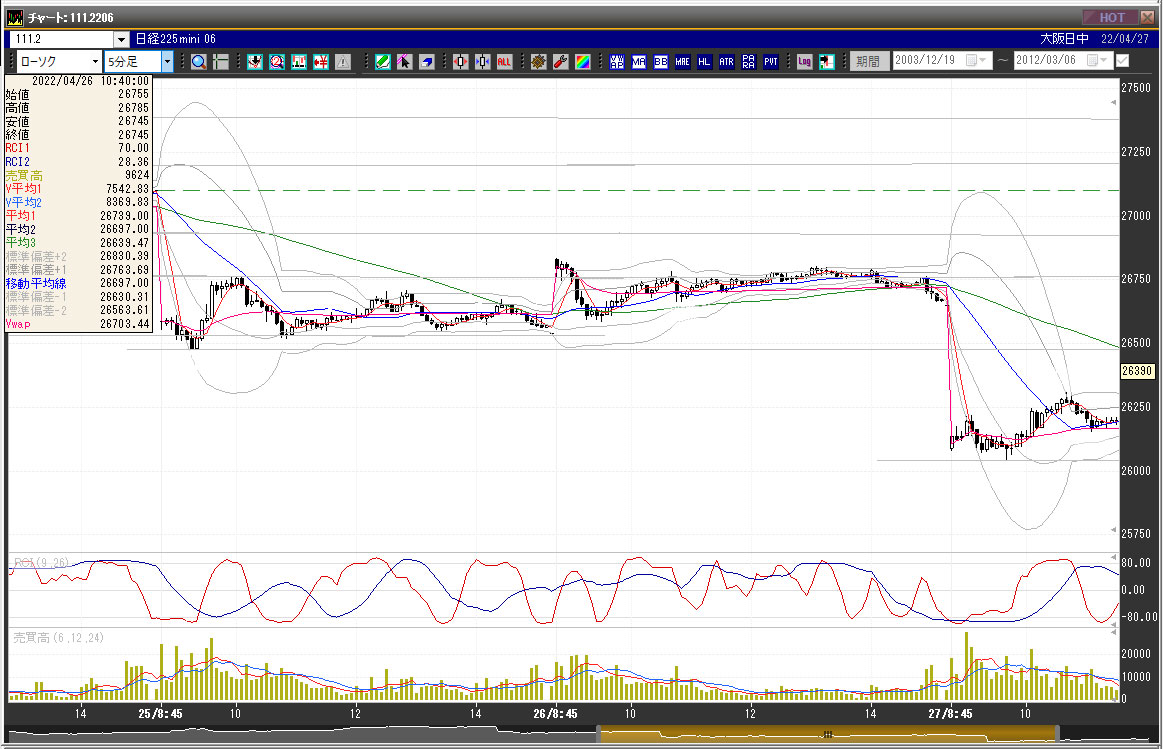Toggle the crosshair cursor tool icon
This screenshot has width=1163, height=749.
[x=221, y=62]
